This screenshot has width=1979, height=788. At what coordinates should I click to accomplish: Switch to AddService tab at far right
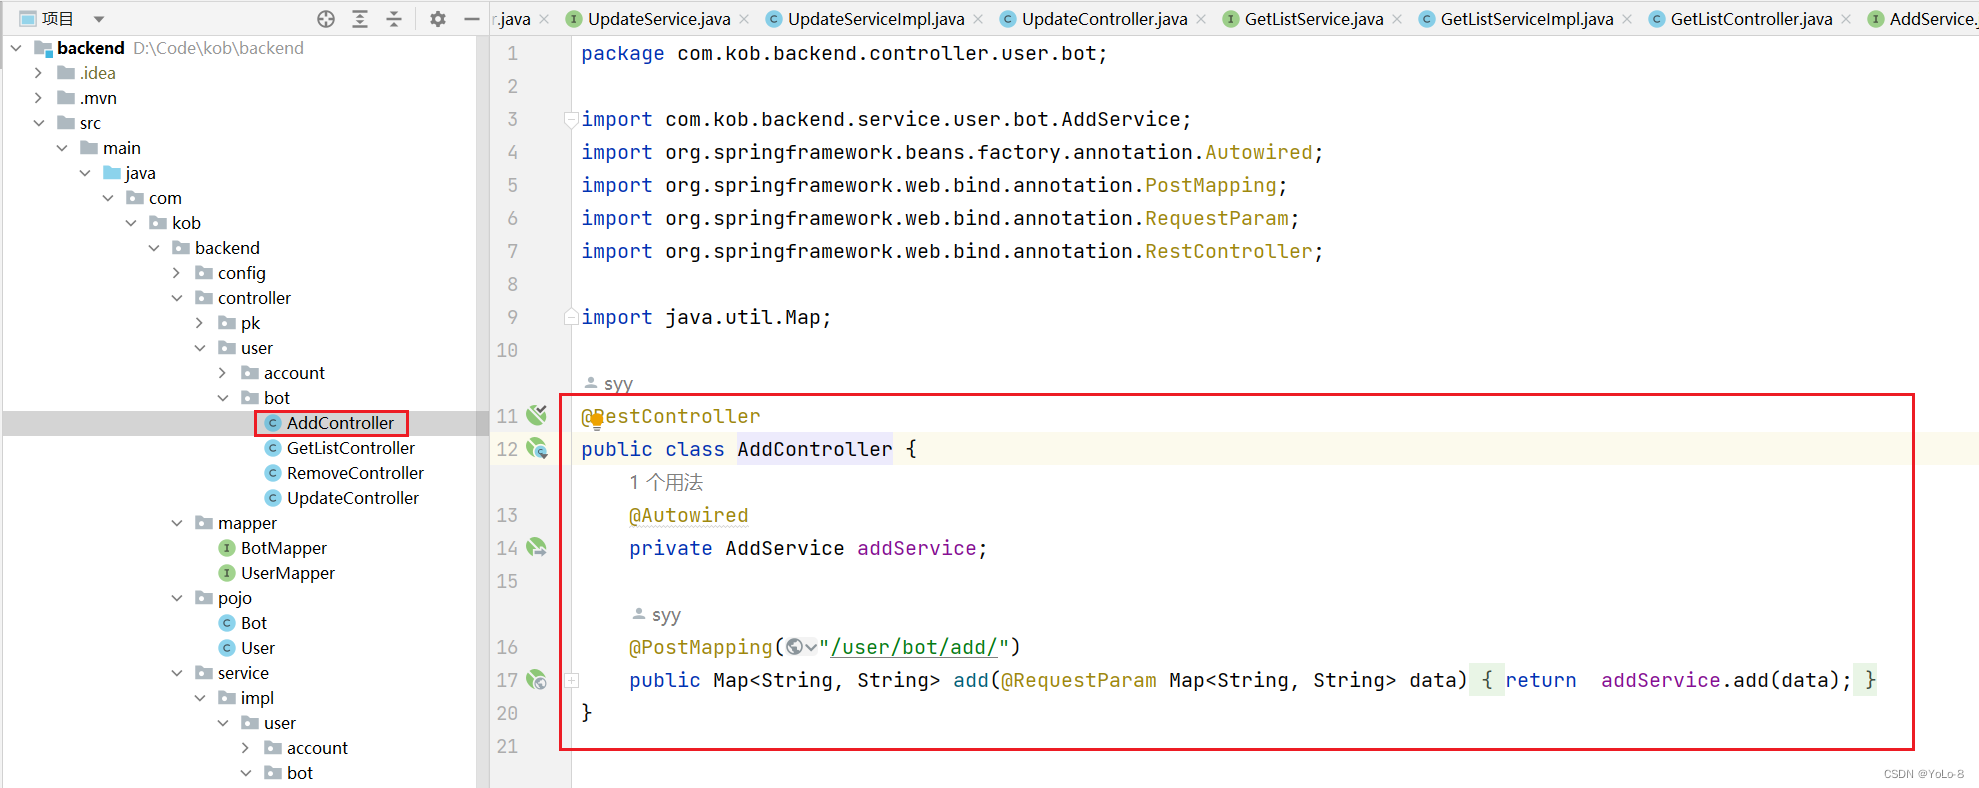pyautogui.click(x=1922, y=19)
